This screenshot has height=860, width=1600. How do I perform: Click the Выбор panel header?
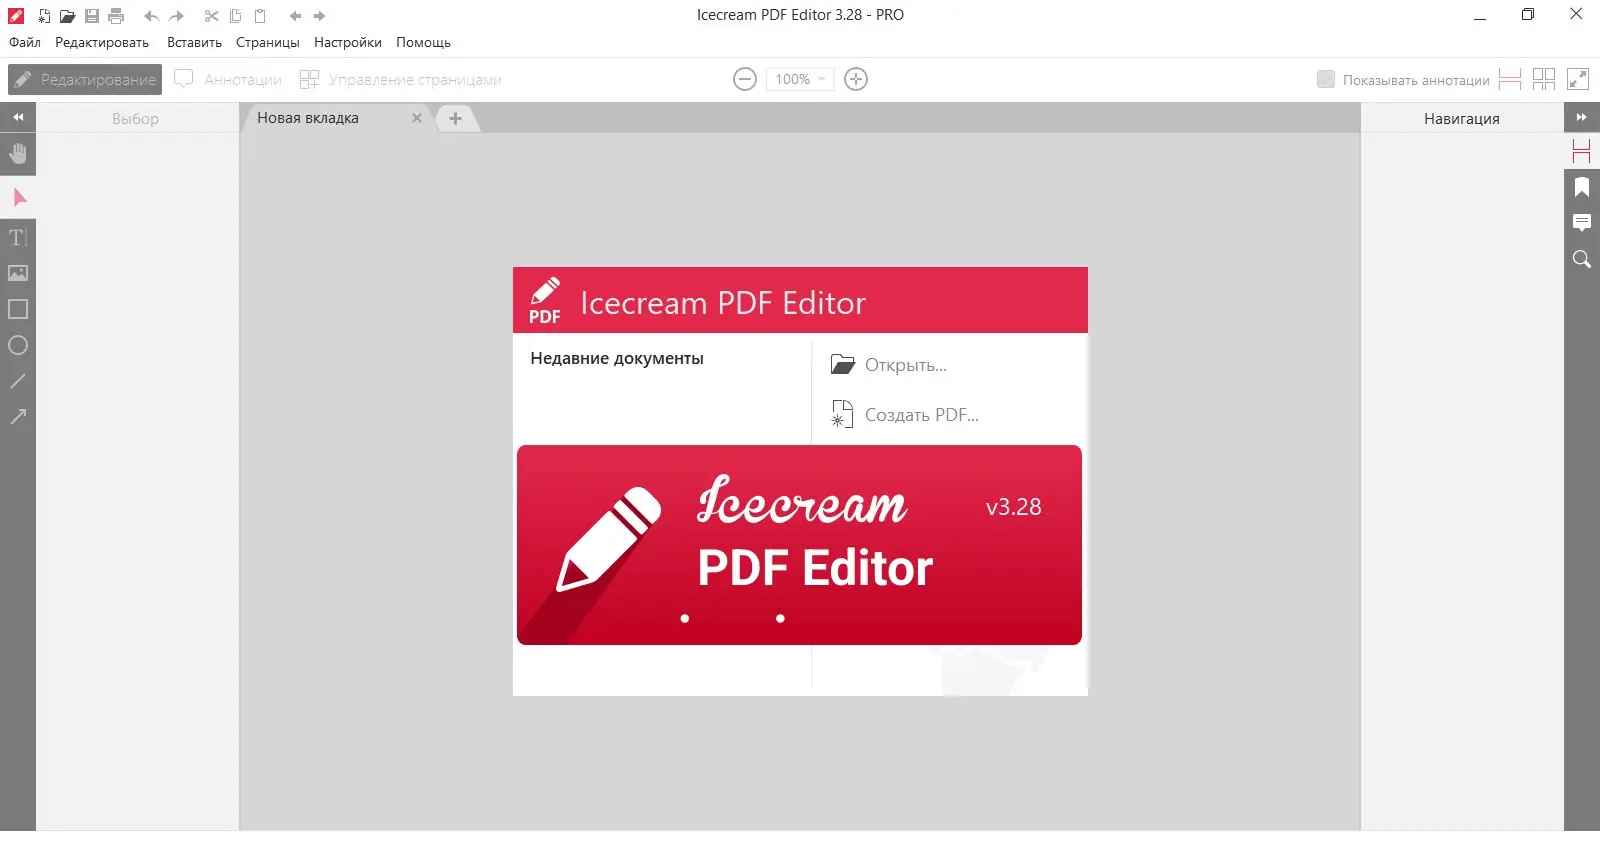point(135,118)
